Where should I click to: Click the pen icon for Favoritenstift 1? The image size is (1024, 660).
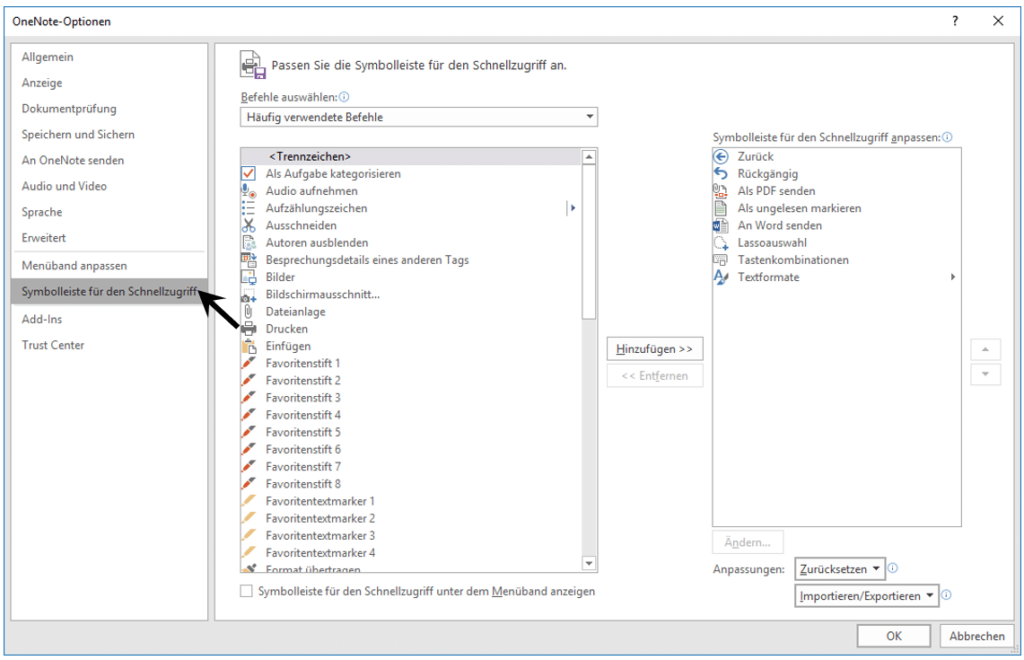(x=248, y=363)
